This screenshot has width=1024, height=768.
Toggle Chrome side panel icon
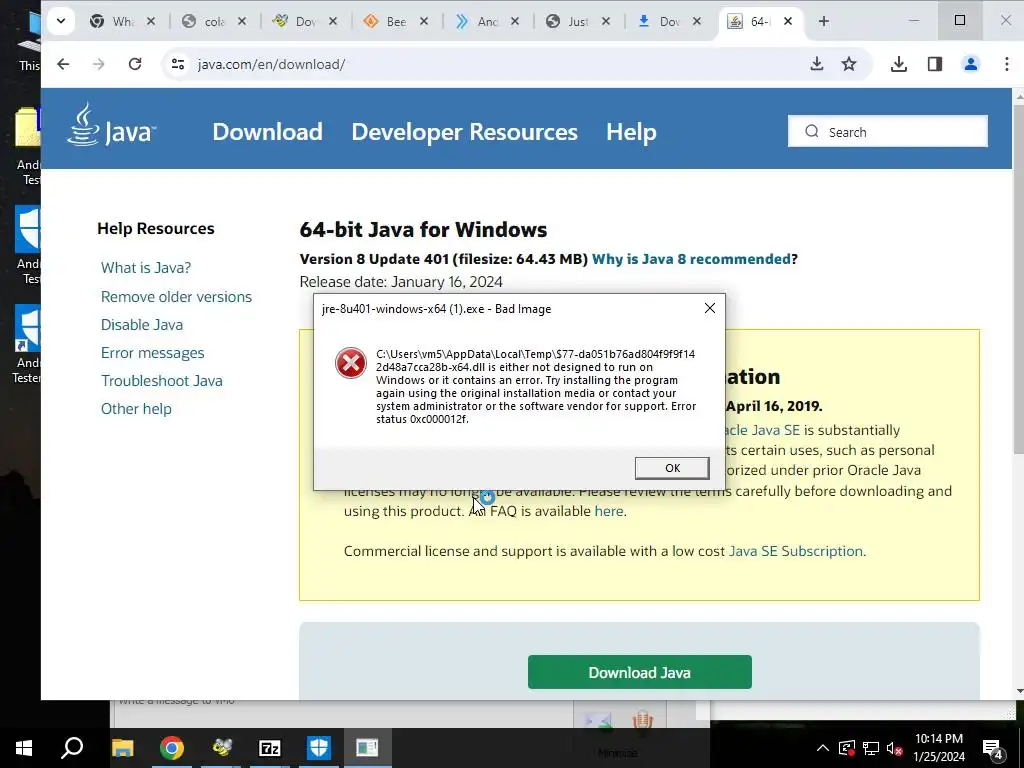tap(935, 64)
